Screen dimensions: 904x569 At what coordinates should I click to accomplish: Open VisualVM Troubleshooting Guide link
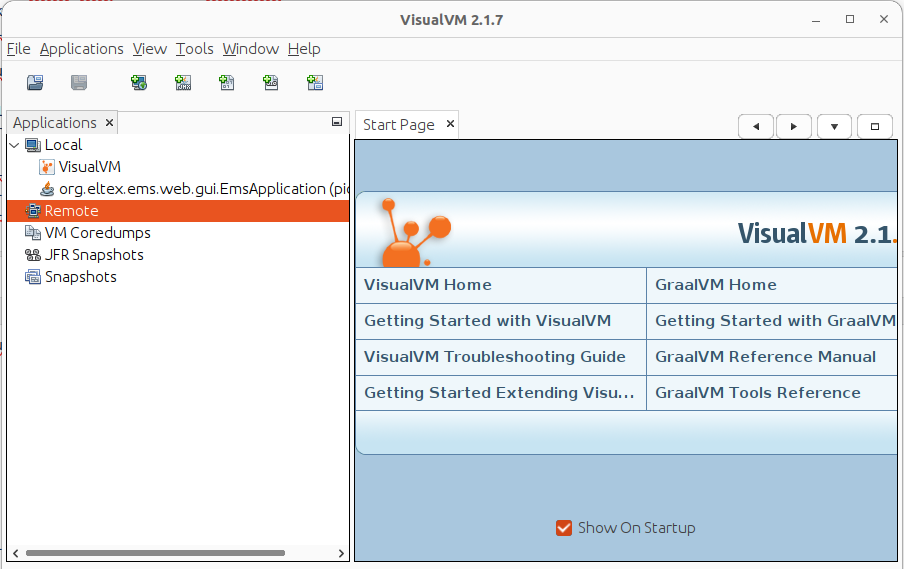(x=495, y=357)
